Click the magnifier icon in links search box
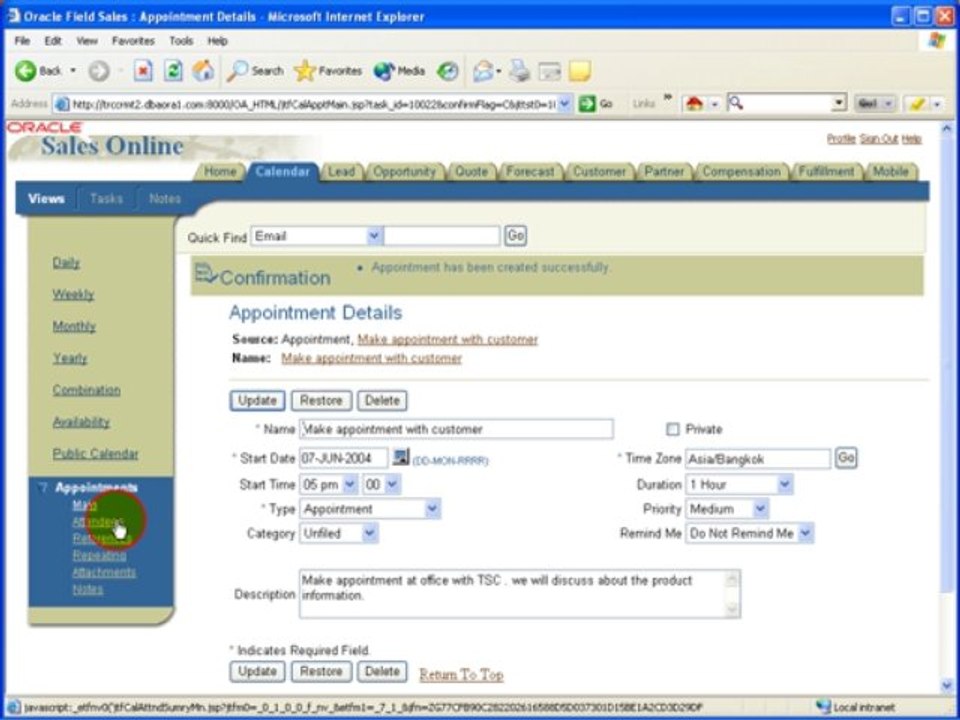Image resolution: width=960 pixels, height=720 pixels. (x=737, y=103)
